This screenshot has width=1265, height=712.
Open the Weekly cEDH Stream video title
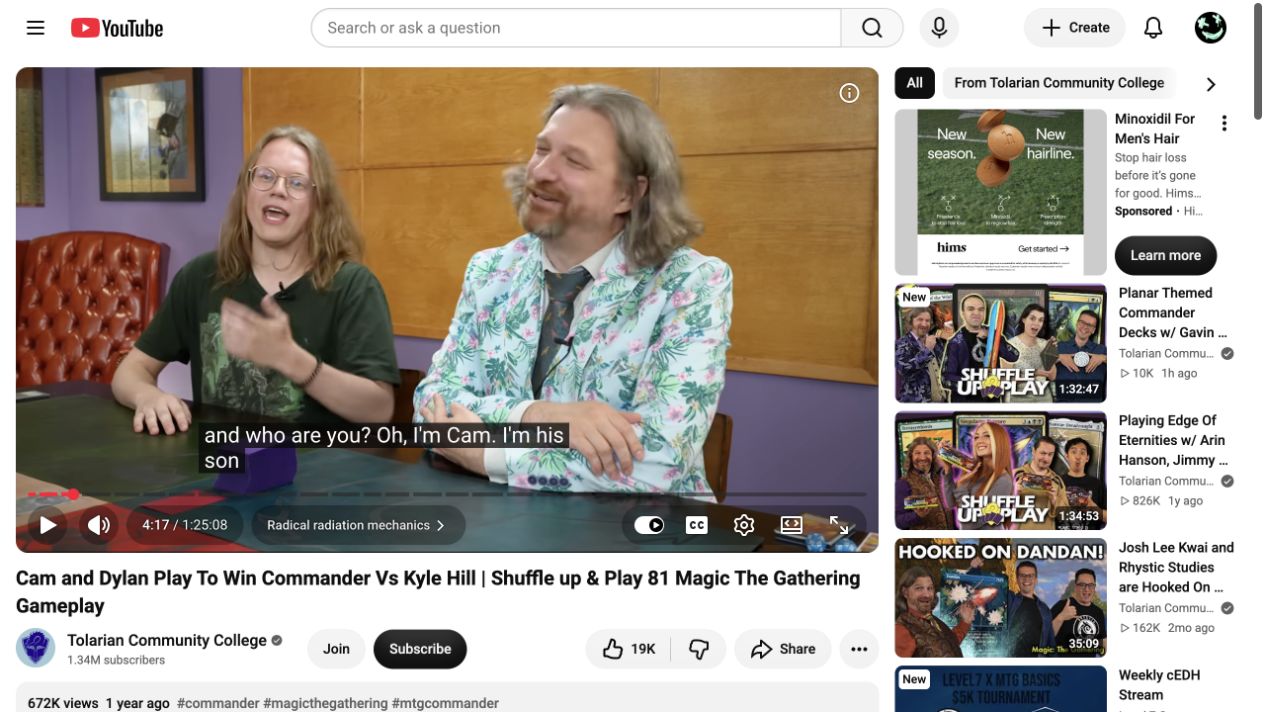[1159, 685]
